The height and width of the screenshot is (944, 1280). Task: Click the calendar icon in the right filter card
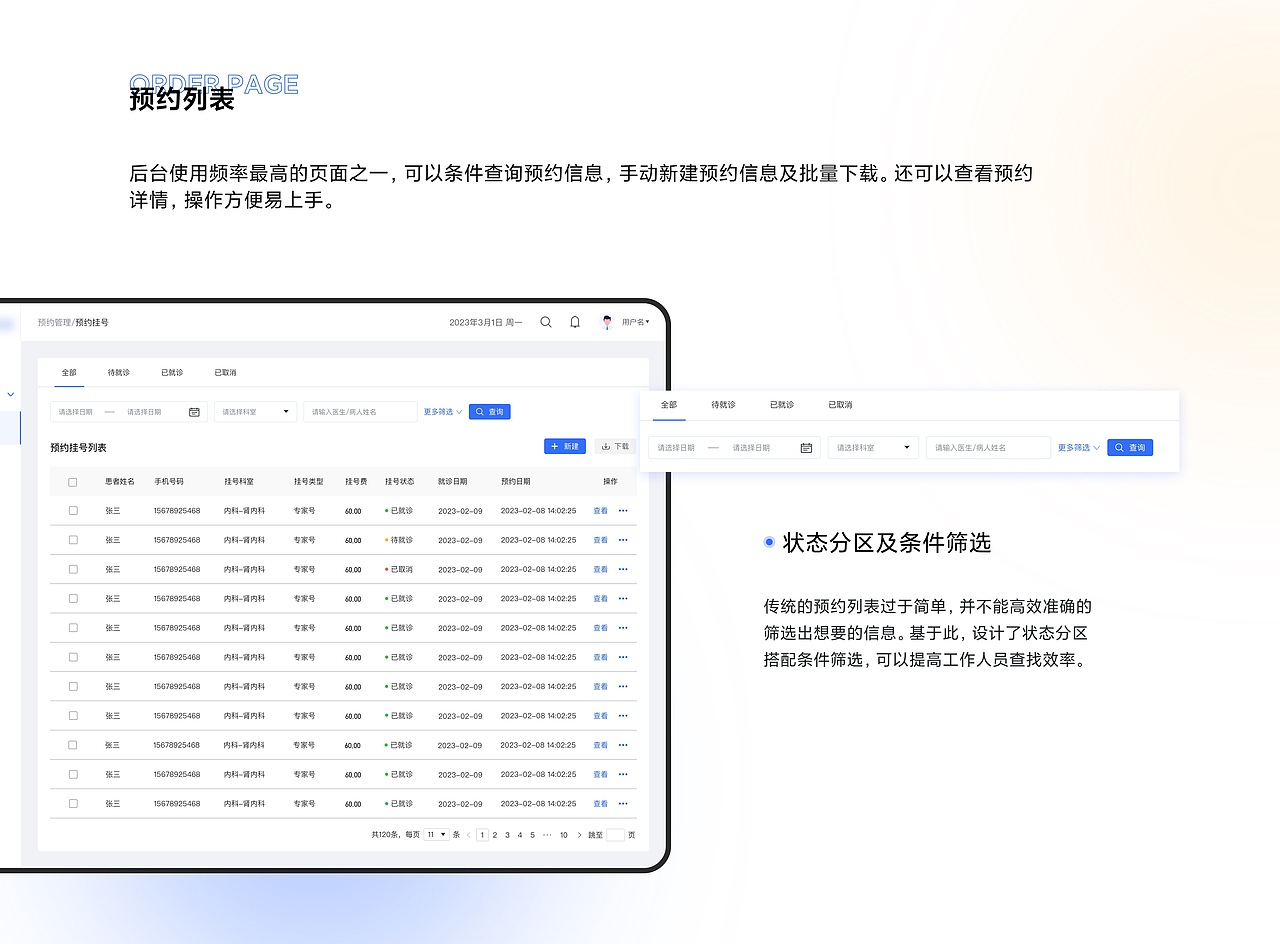point(806,447)
